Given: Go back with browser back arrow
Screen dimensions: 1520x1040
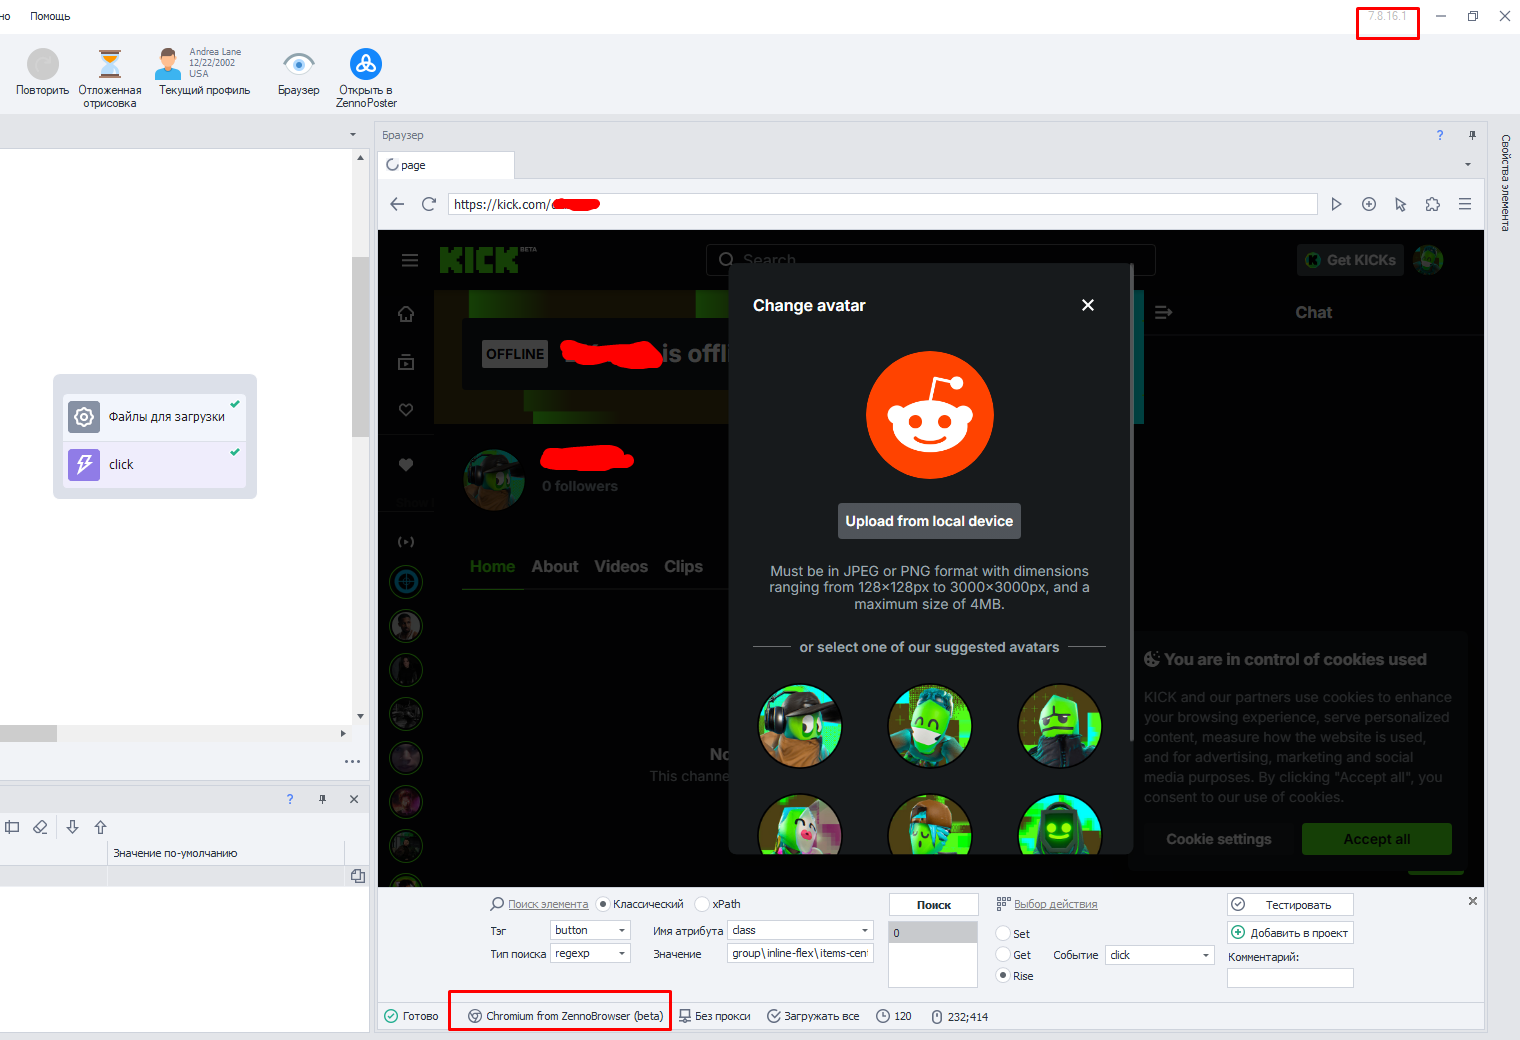Looking at the screenshot, I should [x=397, y=204].
